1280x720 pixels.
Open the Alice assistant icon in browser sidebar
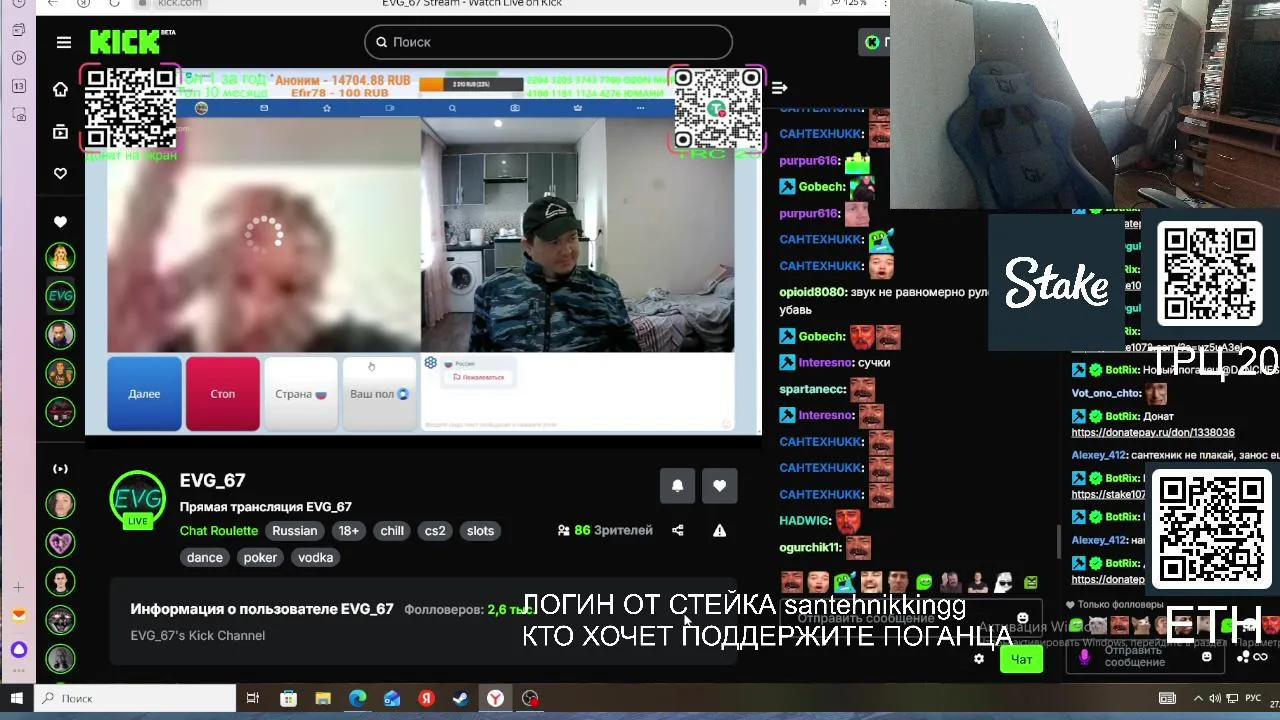18,650
